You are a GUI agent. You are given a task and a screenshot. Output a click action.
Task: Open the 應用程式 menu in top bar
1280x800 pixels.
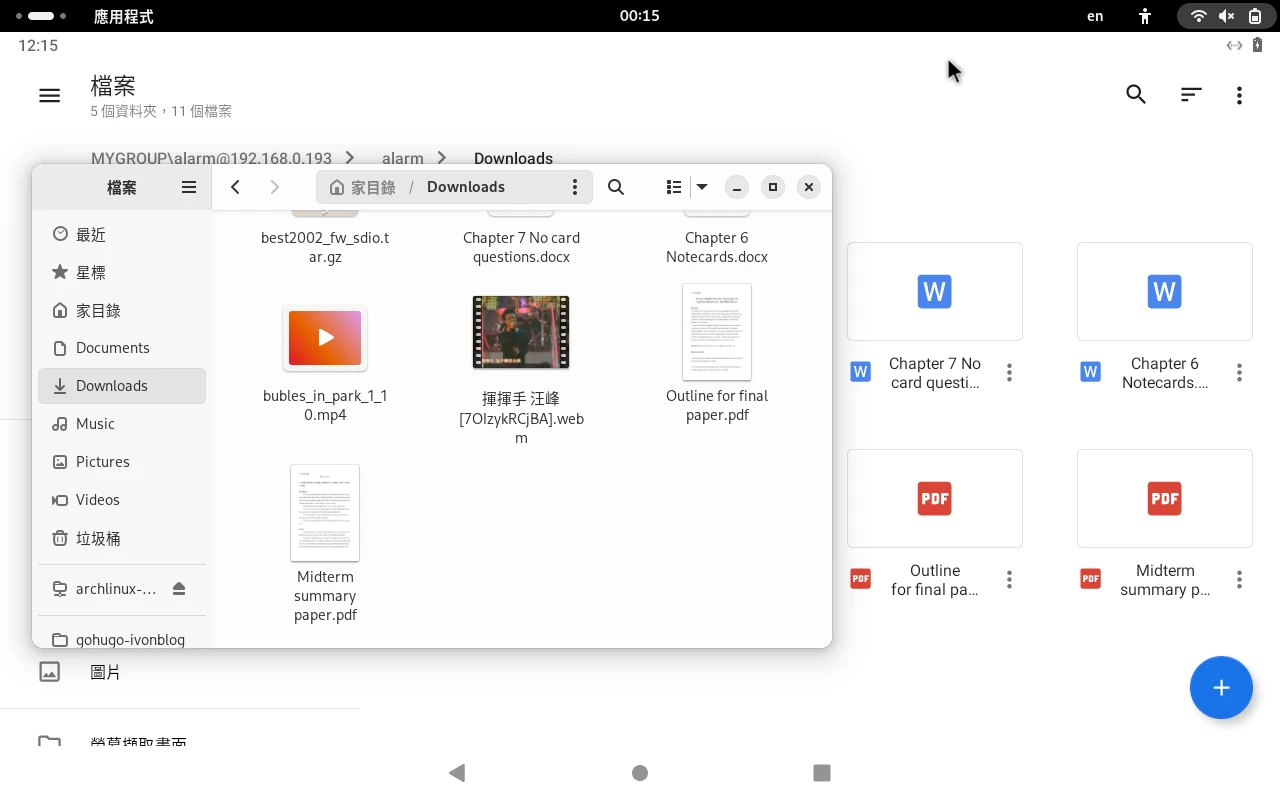(x=123, y=16)
